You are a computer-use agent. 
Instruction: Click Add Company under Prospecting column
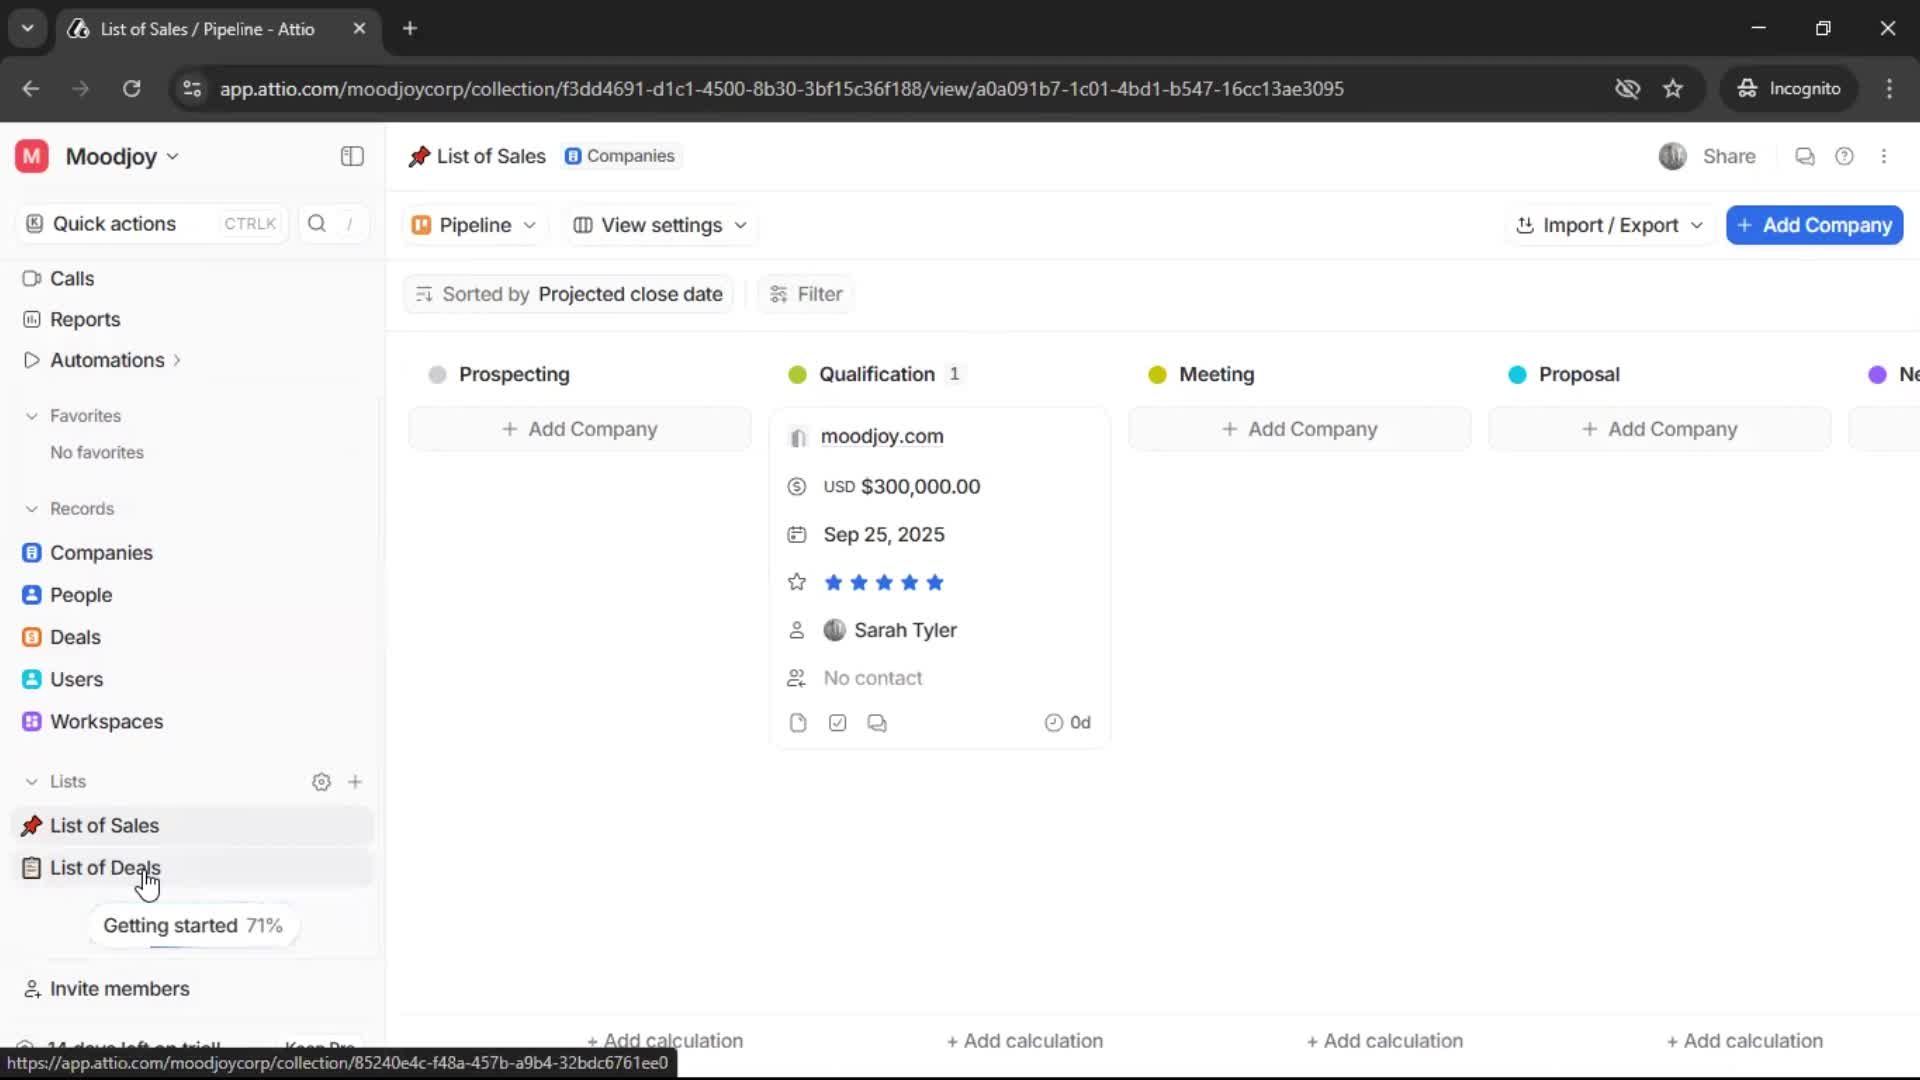pyautogui.click(x=580, y=428)
